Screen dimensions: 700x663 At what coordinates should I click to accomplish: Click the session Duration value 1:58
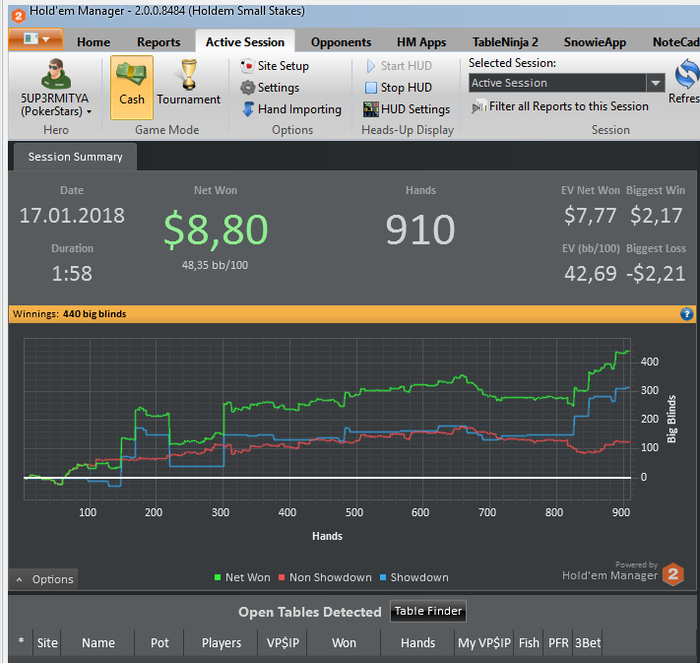(x=72, y=274)
